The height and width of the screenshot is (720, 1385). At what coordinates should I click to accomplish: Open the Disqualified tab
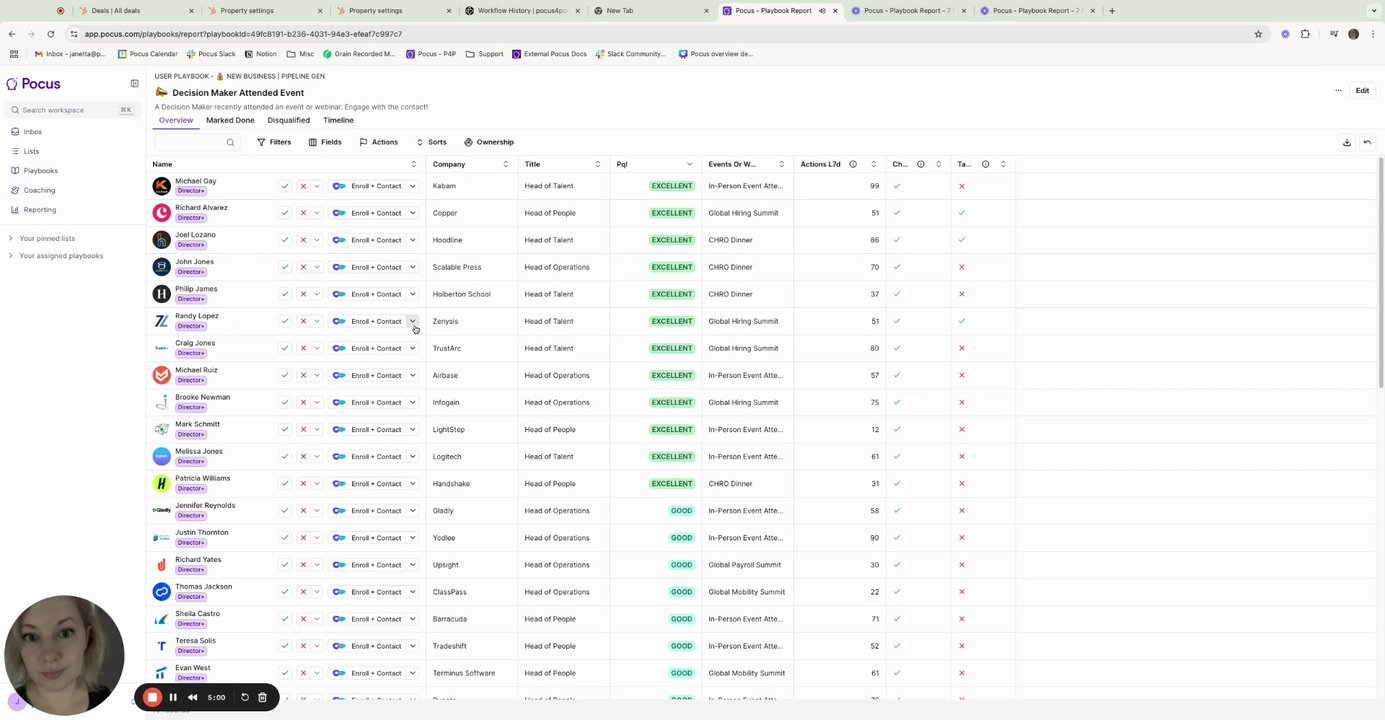tap(289, 120)
